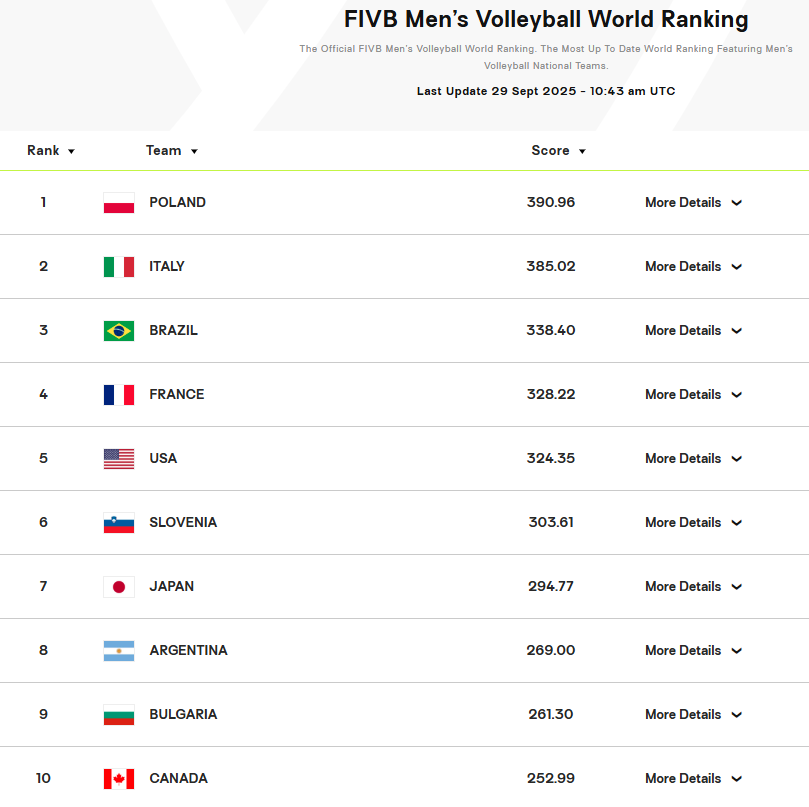Image resolution: width=809 pixels, height=807 pixels.
Task: Click the Brazil flag icon
Action: (118, 331)
